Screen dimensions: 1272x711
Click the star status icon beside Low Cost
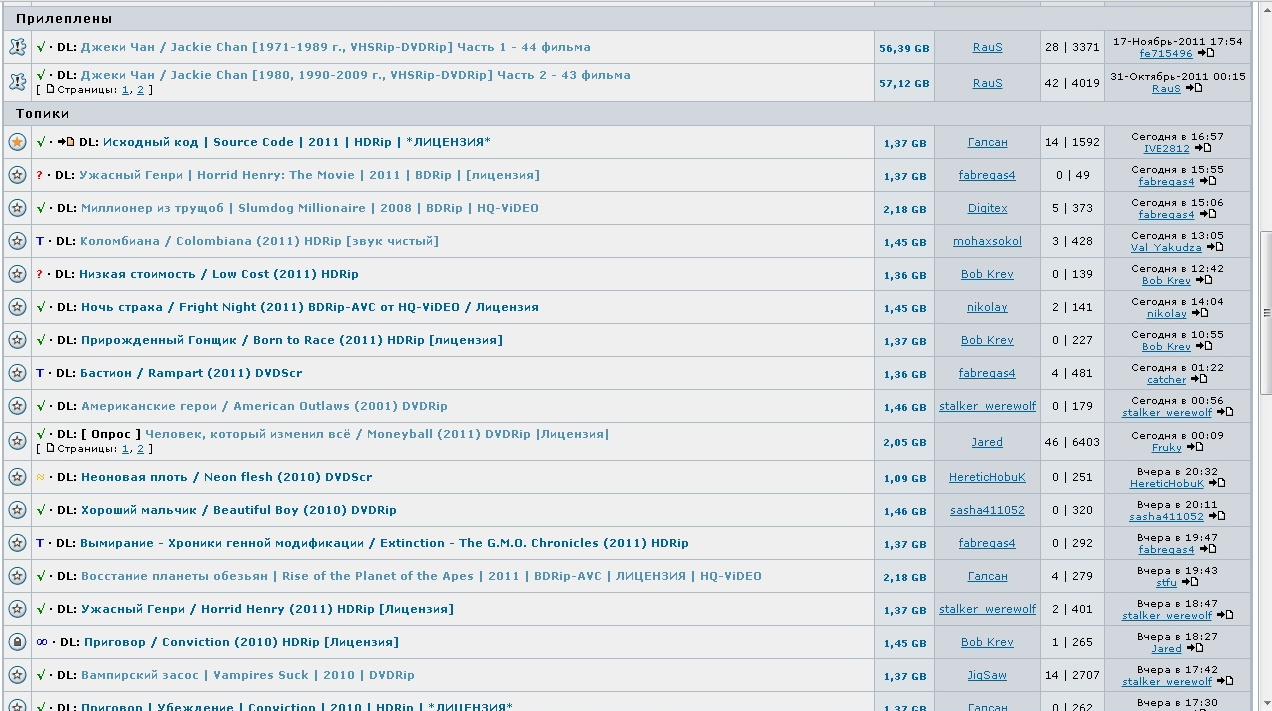tap(17, 274)
